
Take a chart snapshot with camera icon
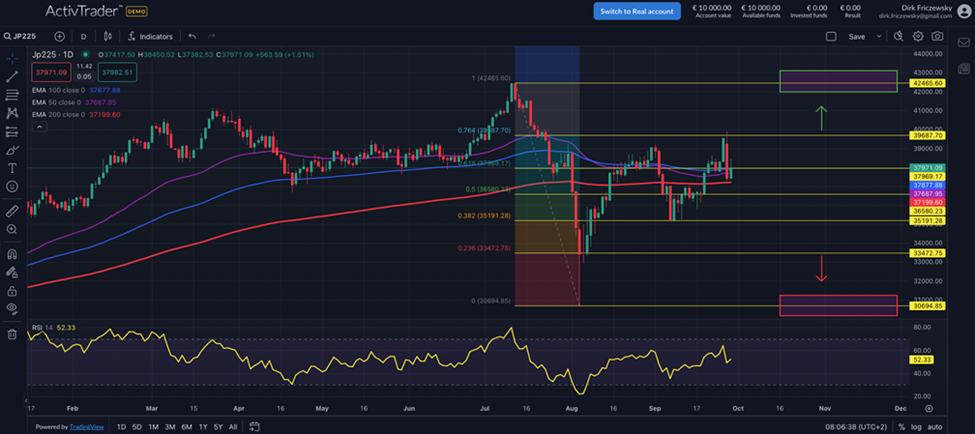tap(937, 36)
